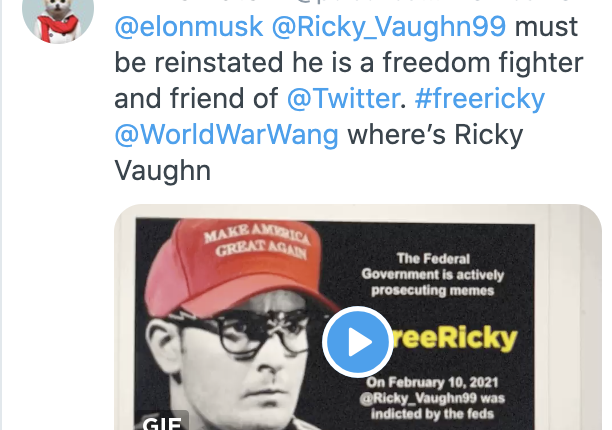Image resolution: width=612 pixels, height=430 pixels.
Task: Click the 'where's Ricky' tweet text
Action: pyautogui.click(x=435, y=135)
